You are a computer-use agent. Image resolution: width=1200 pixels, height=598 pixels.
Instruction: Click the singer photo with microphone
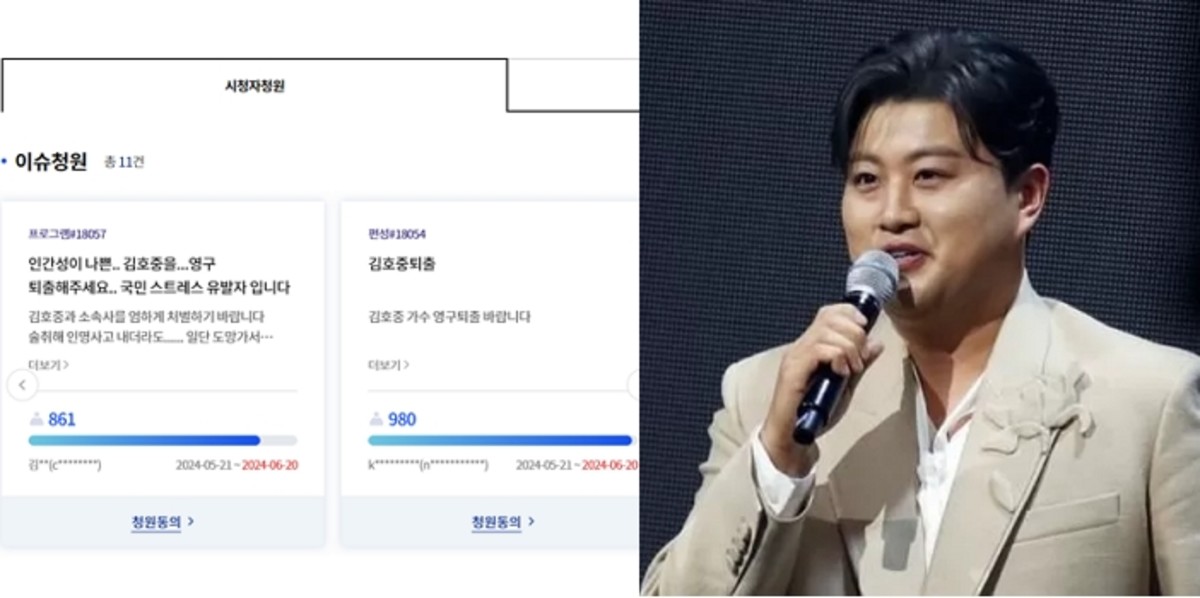920,298
